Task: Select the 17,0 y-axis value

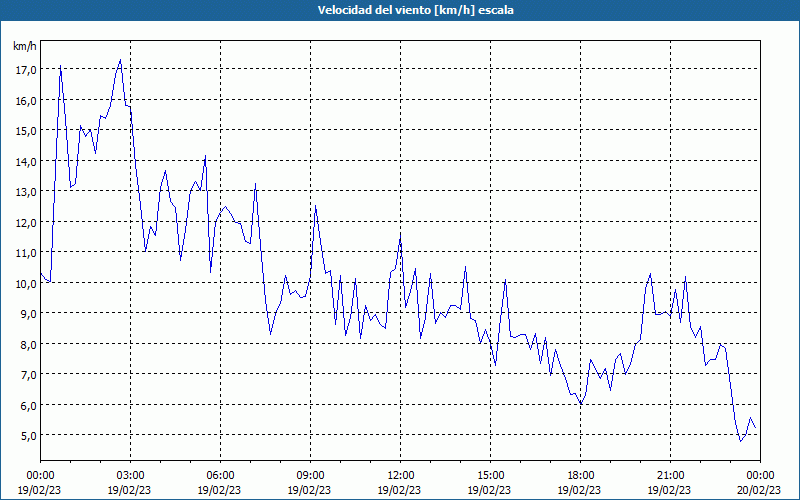Action: tap(26, 69)
